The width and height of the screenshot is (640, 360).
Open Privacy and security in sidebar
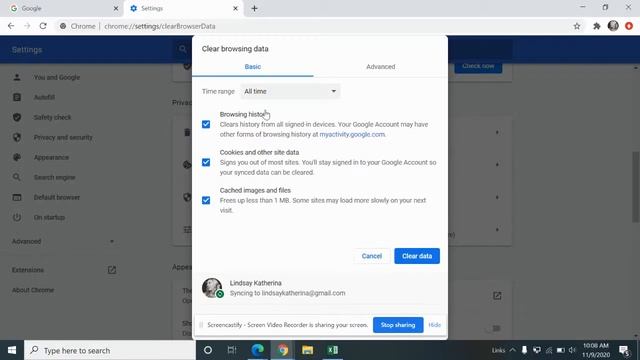[63, 137]
